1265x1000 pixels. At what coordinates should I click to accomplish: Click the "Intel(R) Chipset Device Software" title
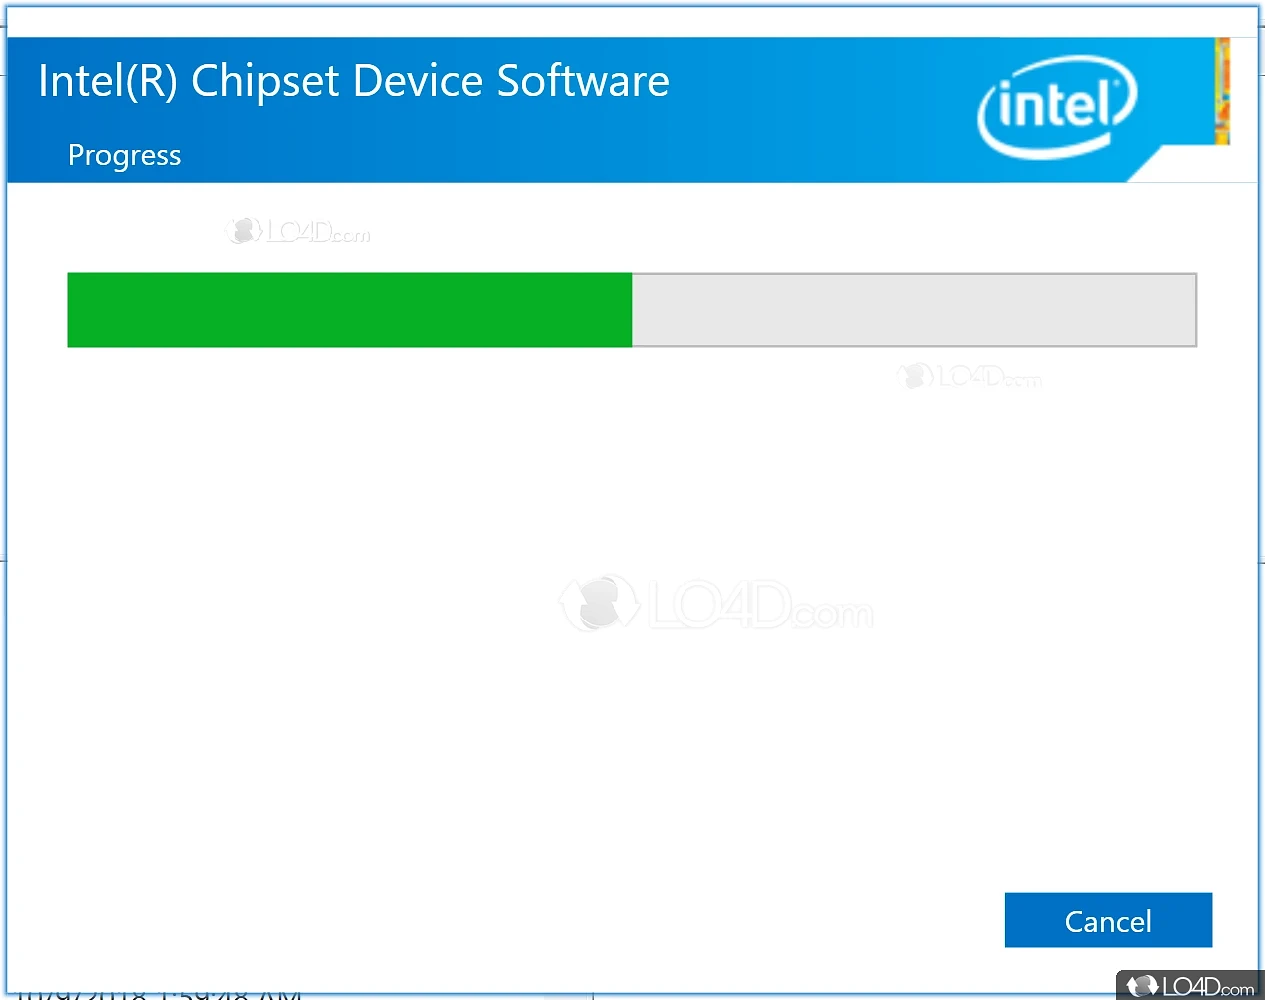click(353, 81)
